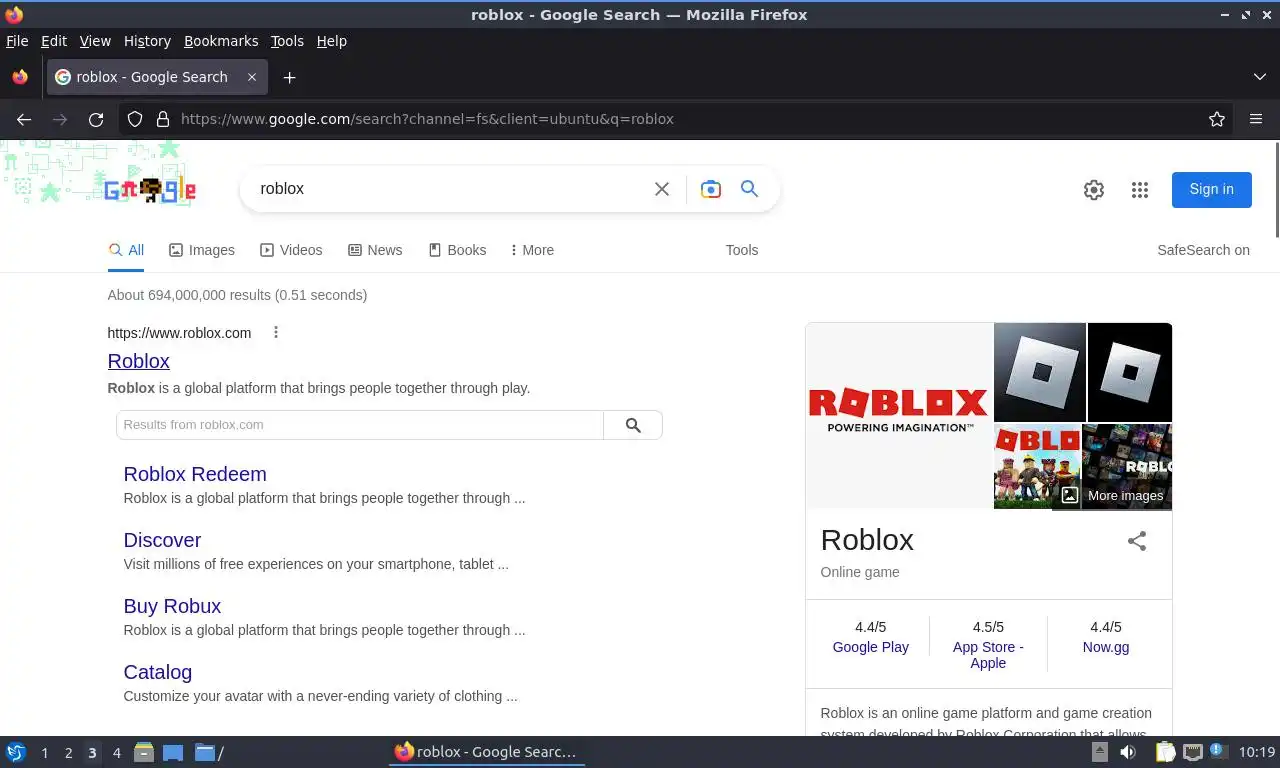Open the Google apps grid icon
This screenshot has height=768, width=1280.
click(x=1140, y=190)
